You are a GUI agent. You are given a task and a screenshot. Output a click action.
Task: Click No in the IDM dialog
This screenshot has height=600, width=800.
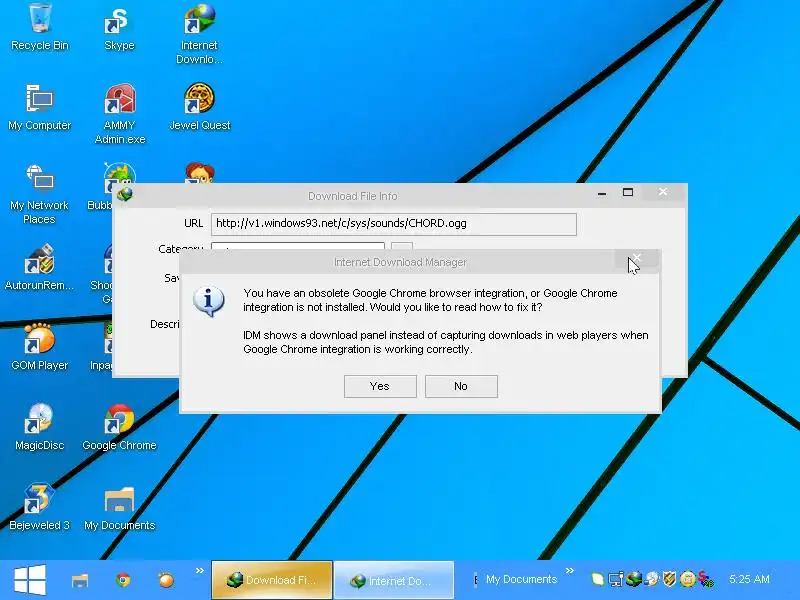click(461, 386)
